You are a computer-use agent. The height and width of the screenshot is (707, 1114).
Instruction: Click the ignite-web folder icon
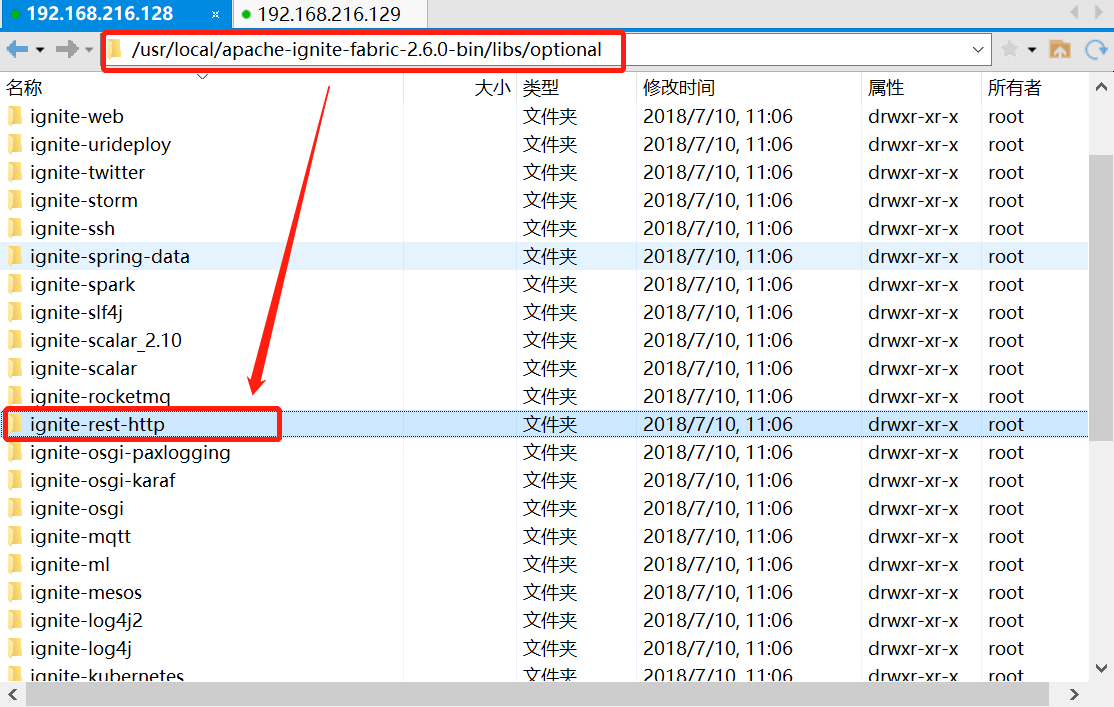pos(14,116)
